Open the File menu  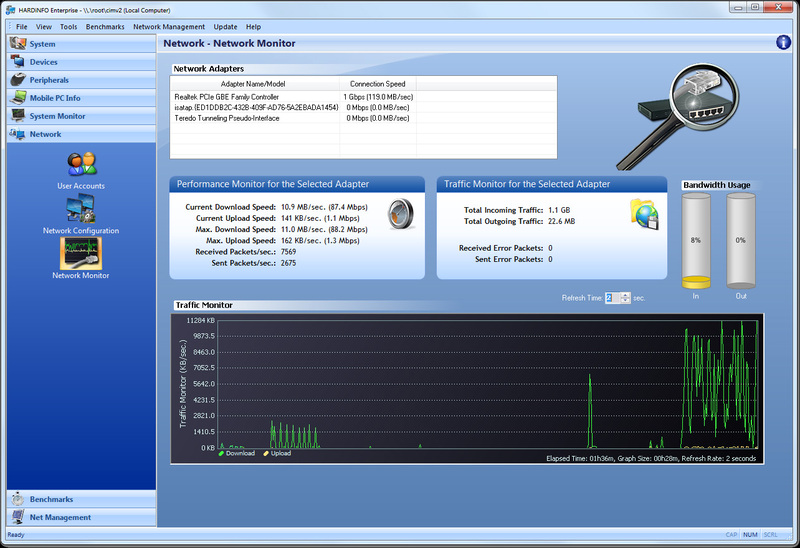pyautogui.click(x=21, y=27)
